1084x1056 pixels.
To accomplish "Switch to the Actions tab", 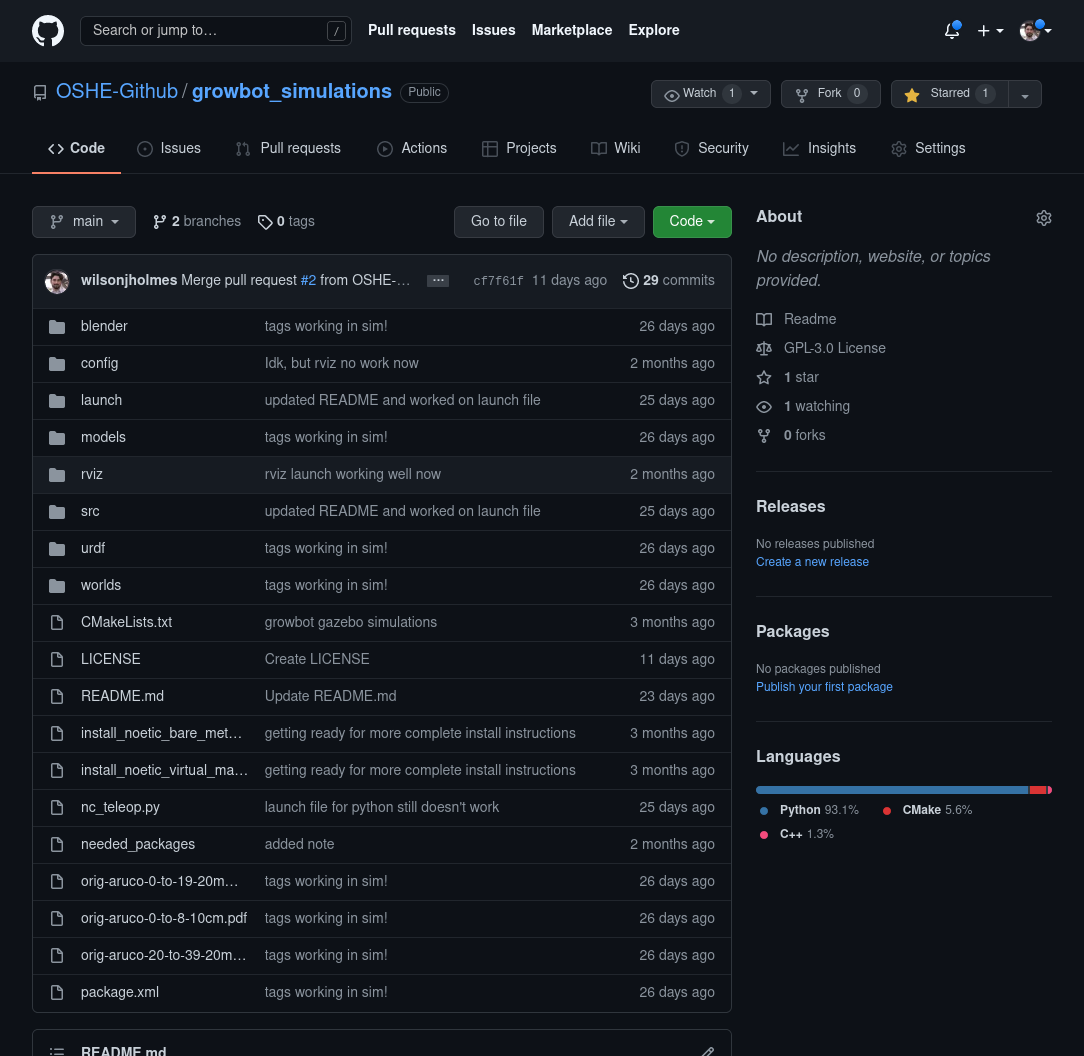I will coord(412,149).
